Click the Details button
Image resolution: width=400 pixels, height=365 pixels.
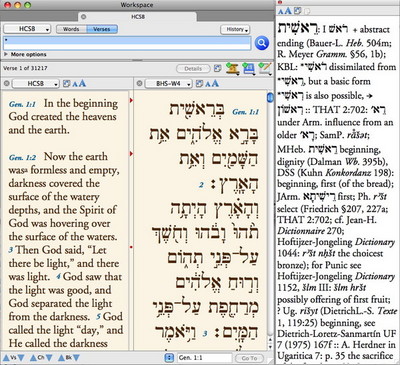click(193, 69)
